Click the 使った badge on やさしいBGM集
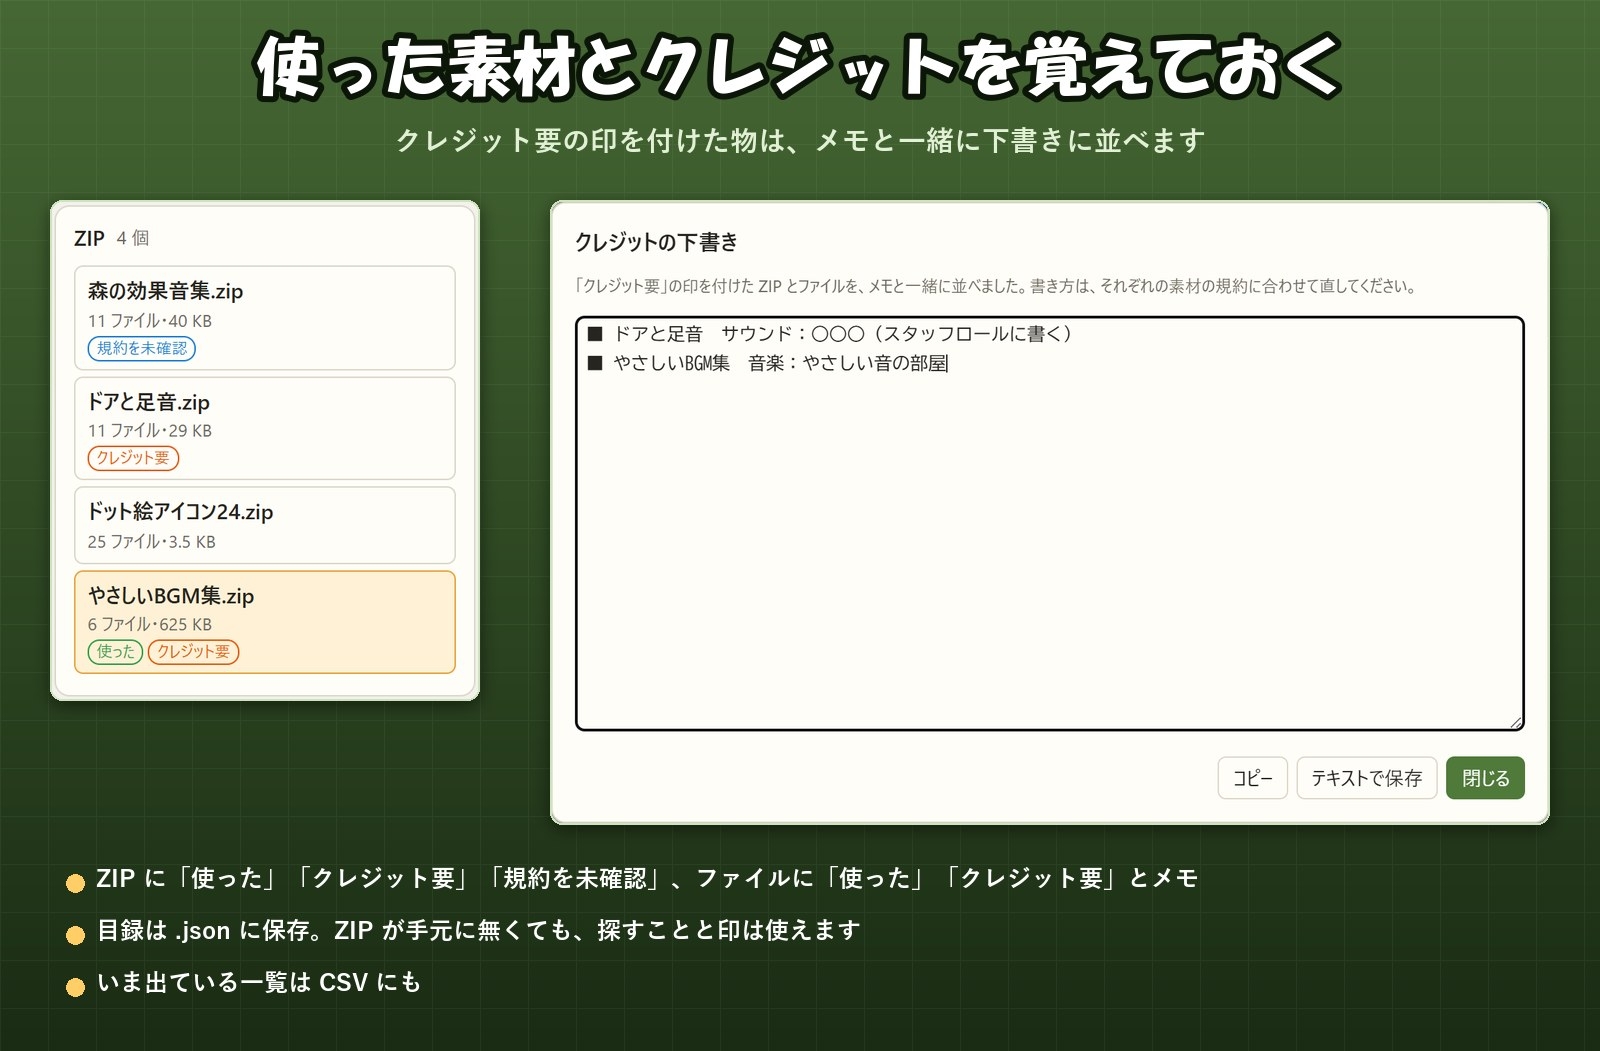The image size is (1600, 1051). pos(115,651)
